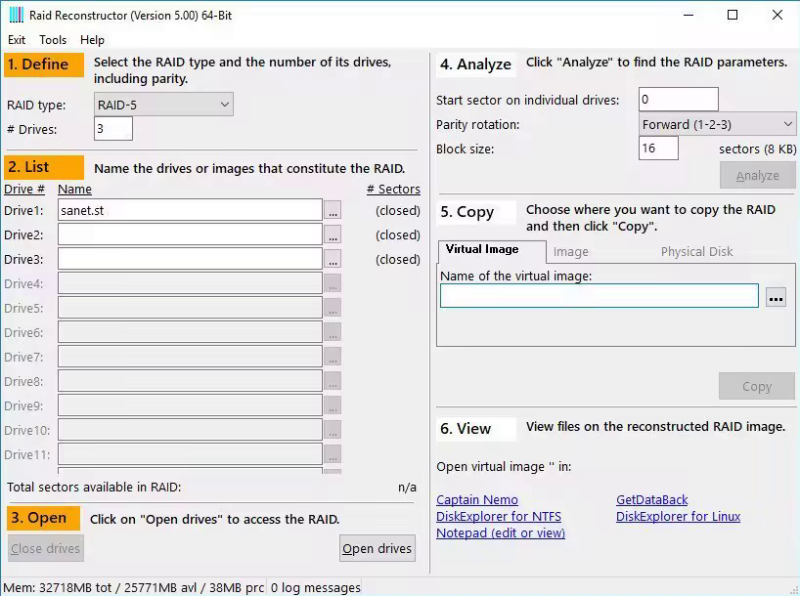Click browse button for Drive3

(x=333, y=259)
